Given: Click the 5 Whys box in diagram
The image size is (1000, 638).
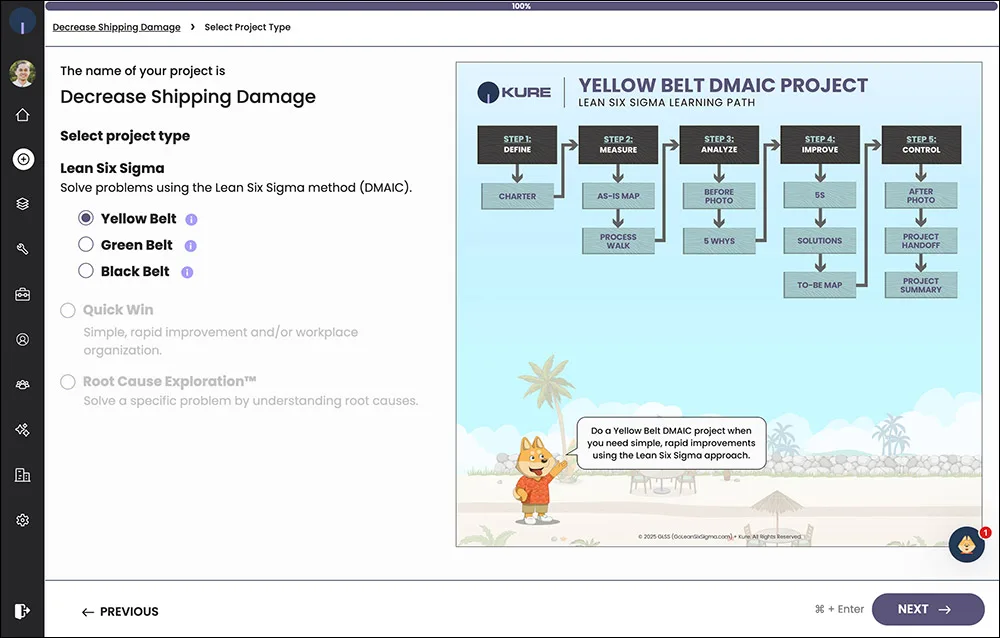Looking at the screenshot, I should tap(719, 241).
